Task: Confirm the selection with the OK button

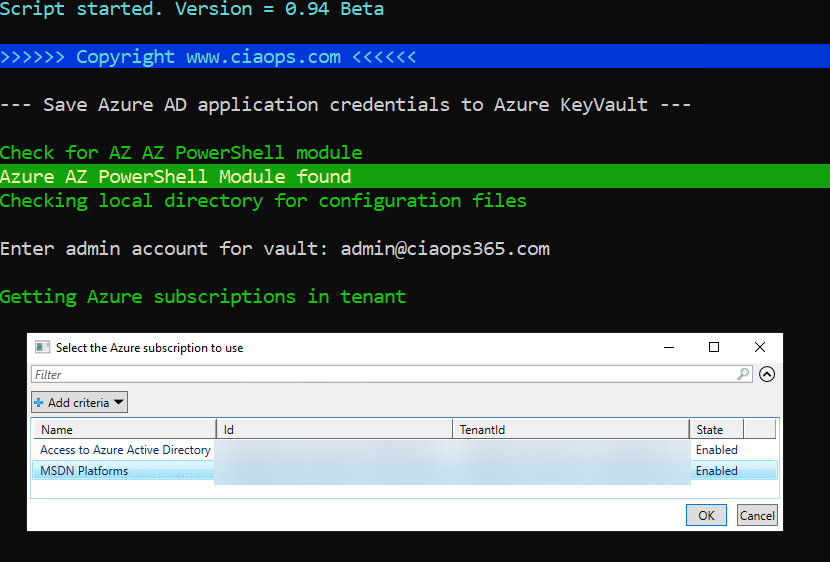Action: pyautogui.click(x=706, y=515)
